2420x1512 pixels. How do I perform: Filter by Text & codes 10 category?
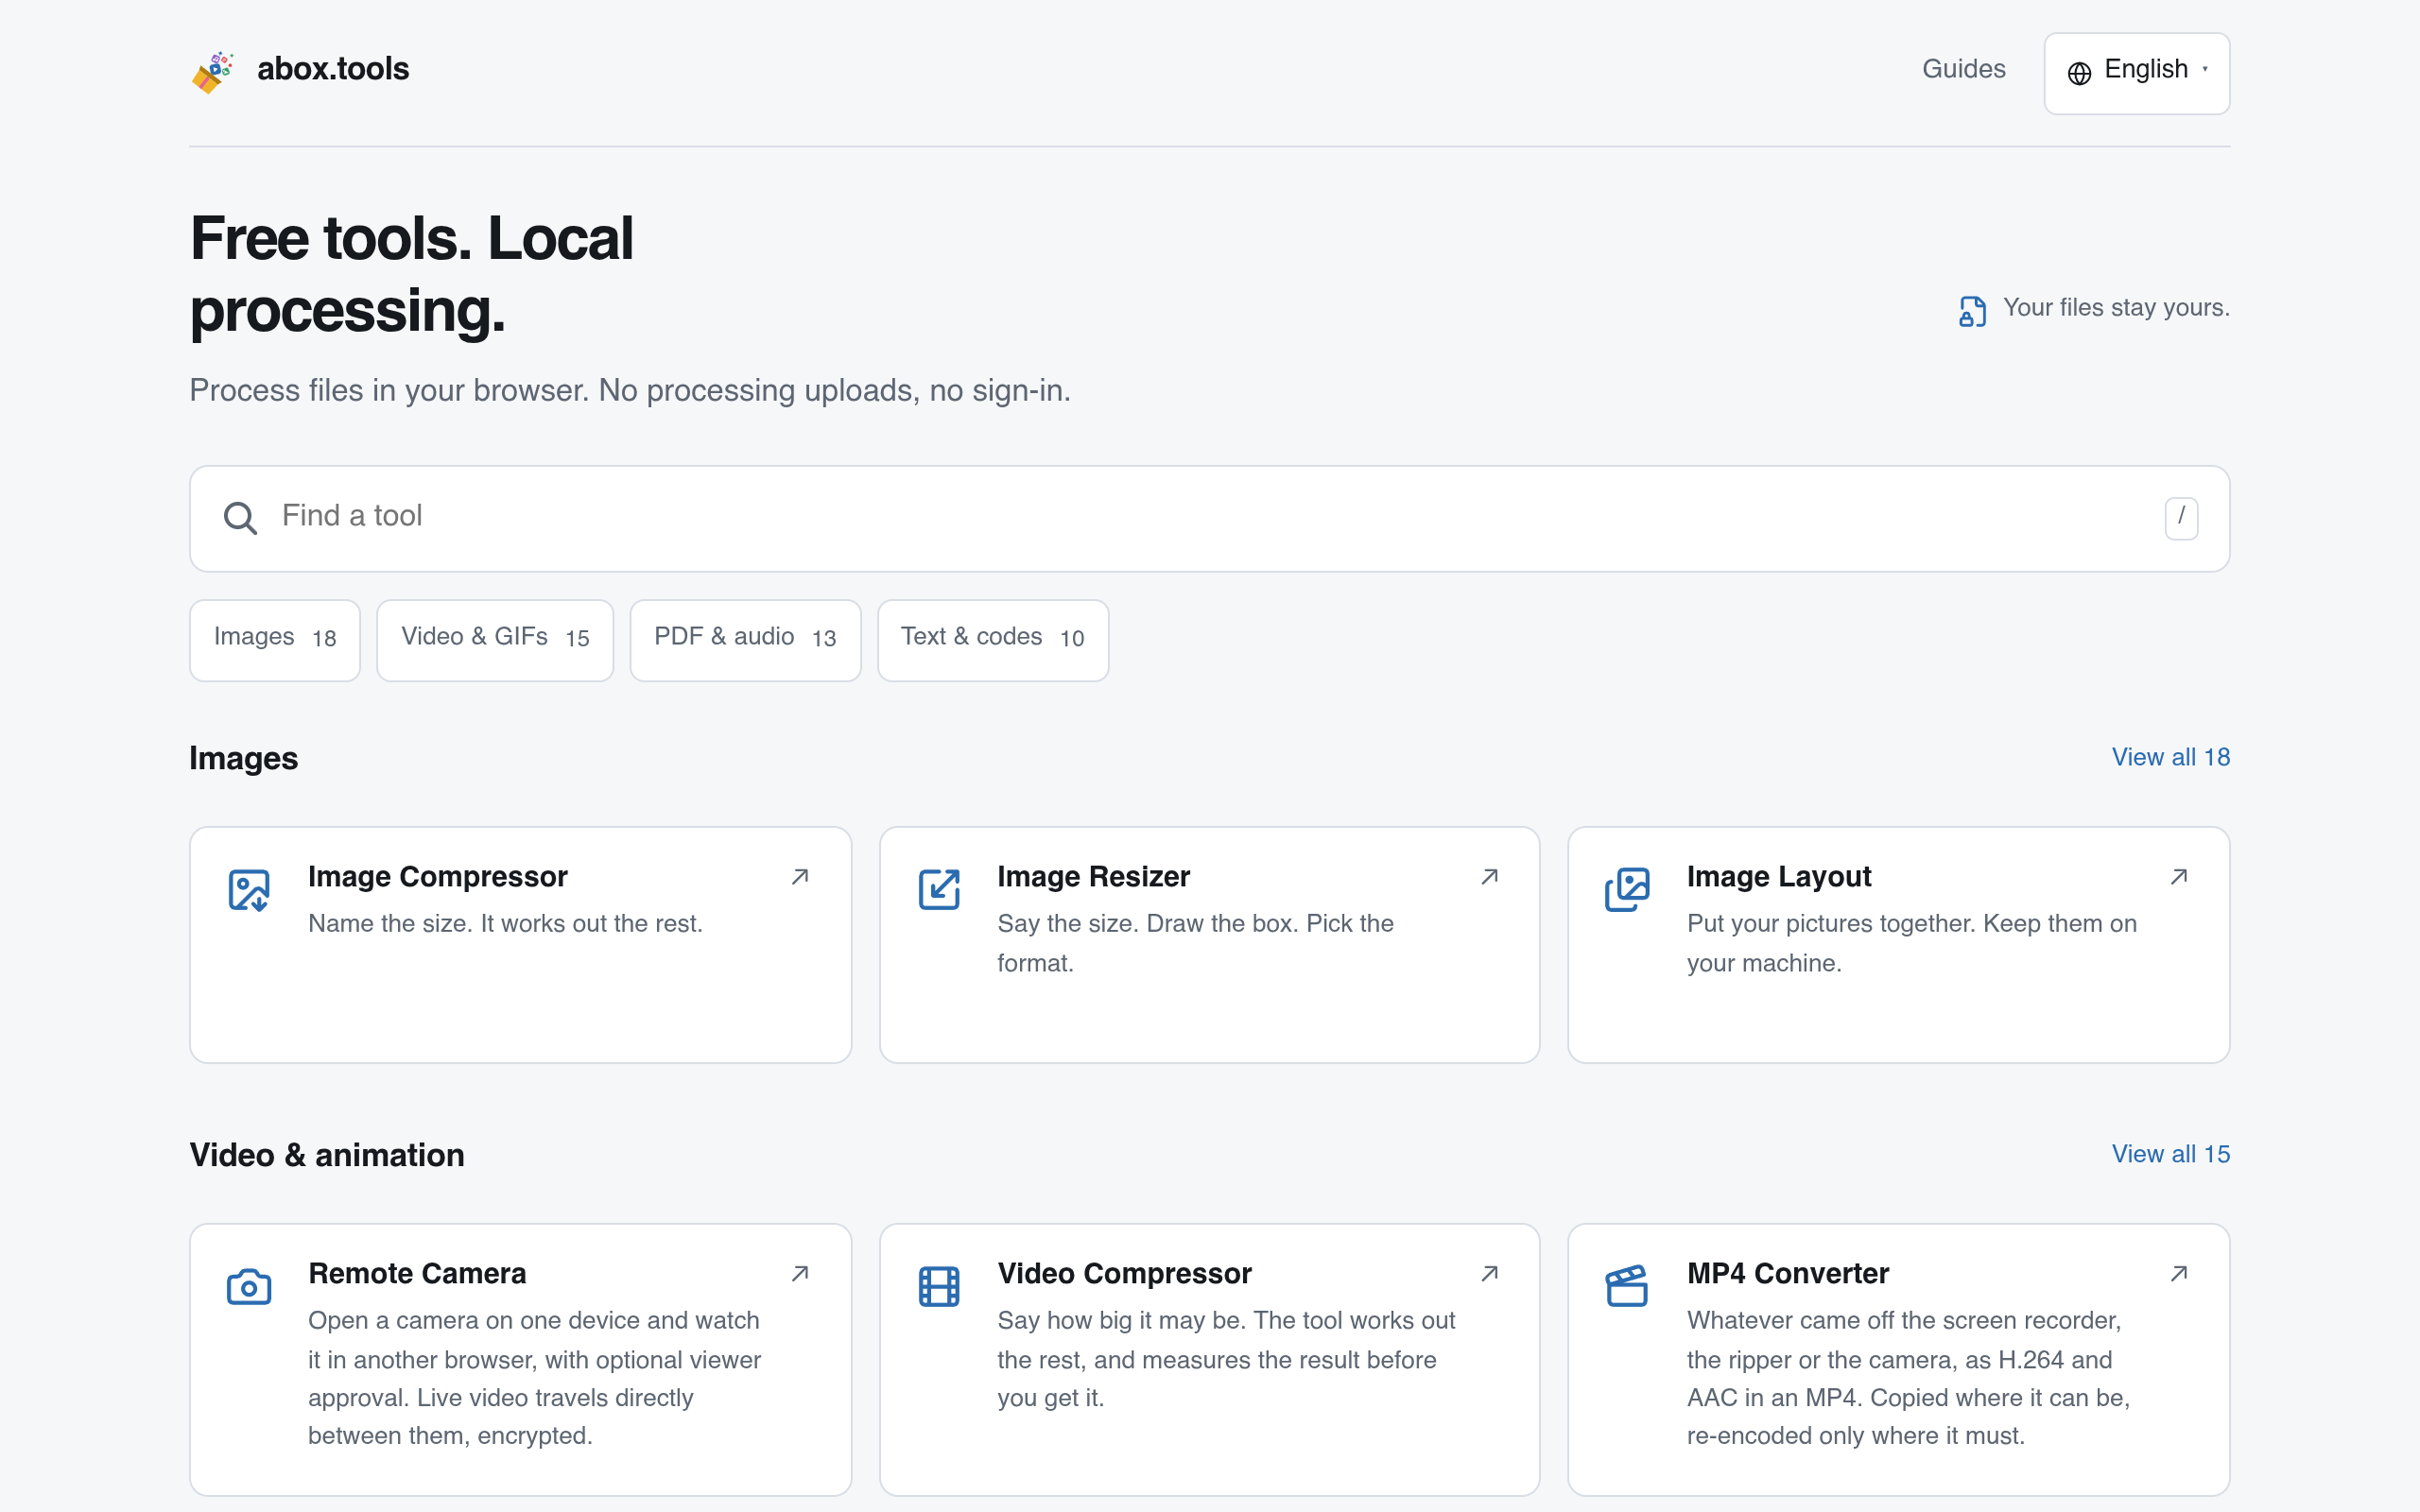click(x=993, y=640)
